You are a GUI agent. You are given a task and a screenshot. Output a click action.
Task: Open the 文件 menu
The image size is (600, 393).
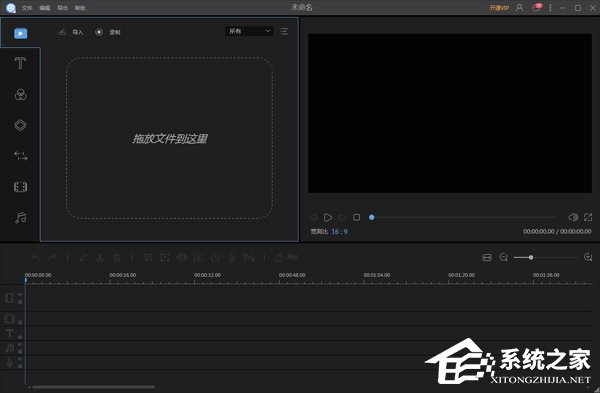point(27,8)
